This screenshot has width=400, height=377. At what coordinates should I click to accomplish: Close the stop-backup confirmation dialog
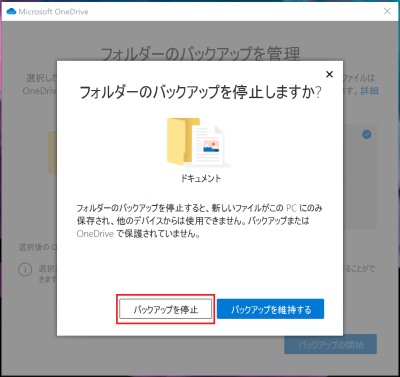pyautogui.click(x=329, y=74)
